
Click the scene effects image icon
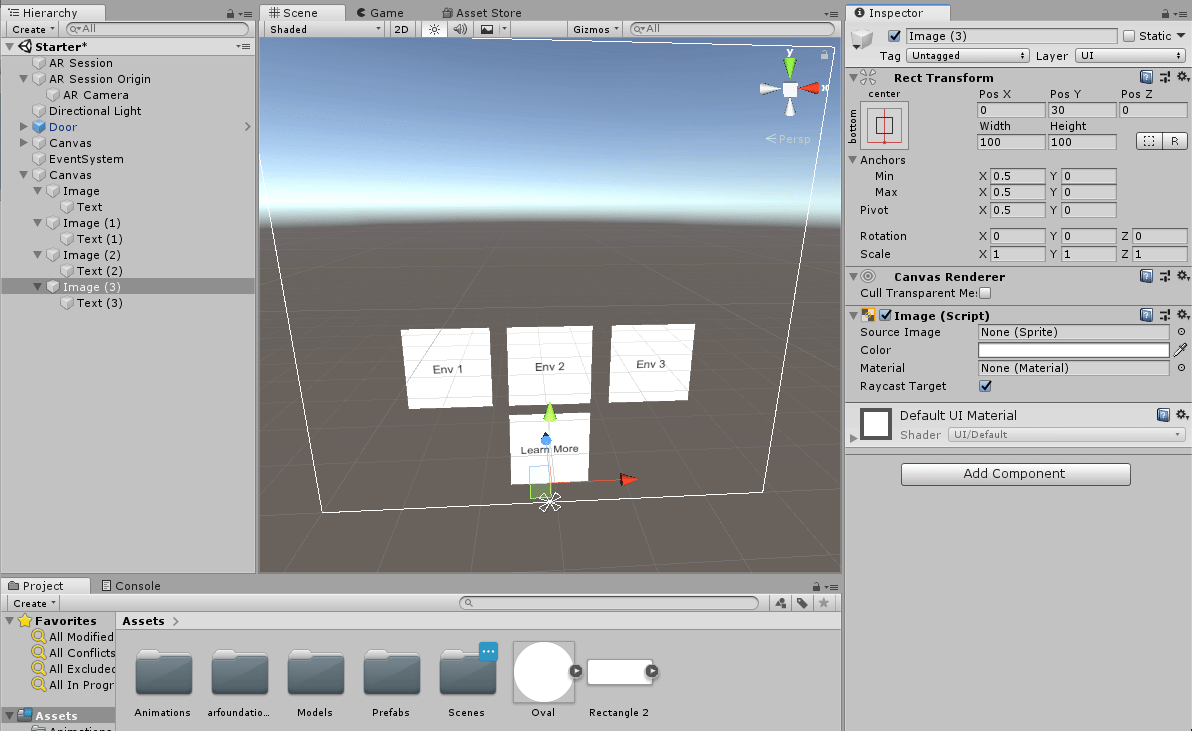point(487,30)
